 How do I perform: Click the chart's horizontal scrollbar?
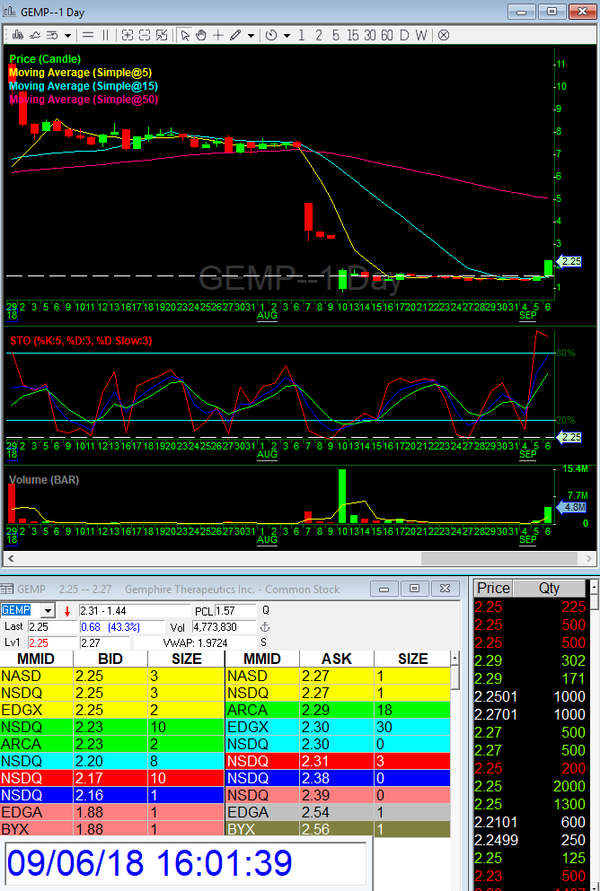click(x=280, y=559)
